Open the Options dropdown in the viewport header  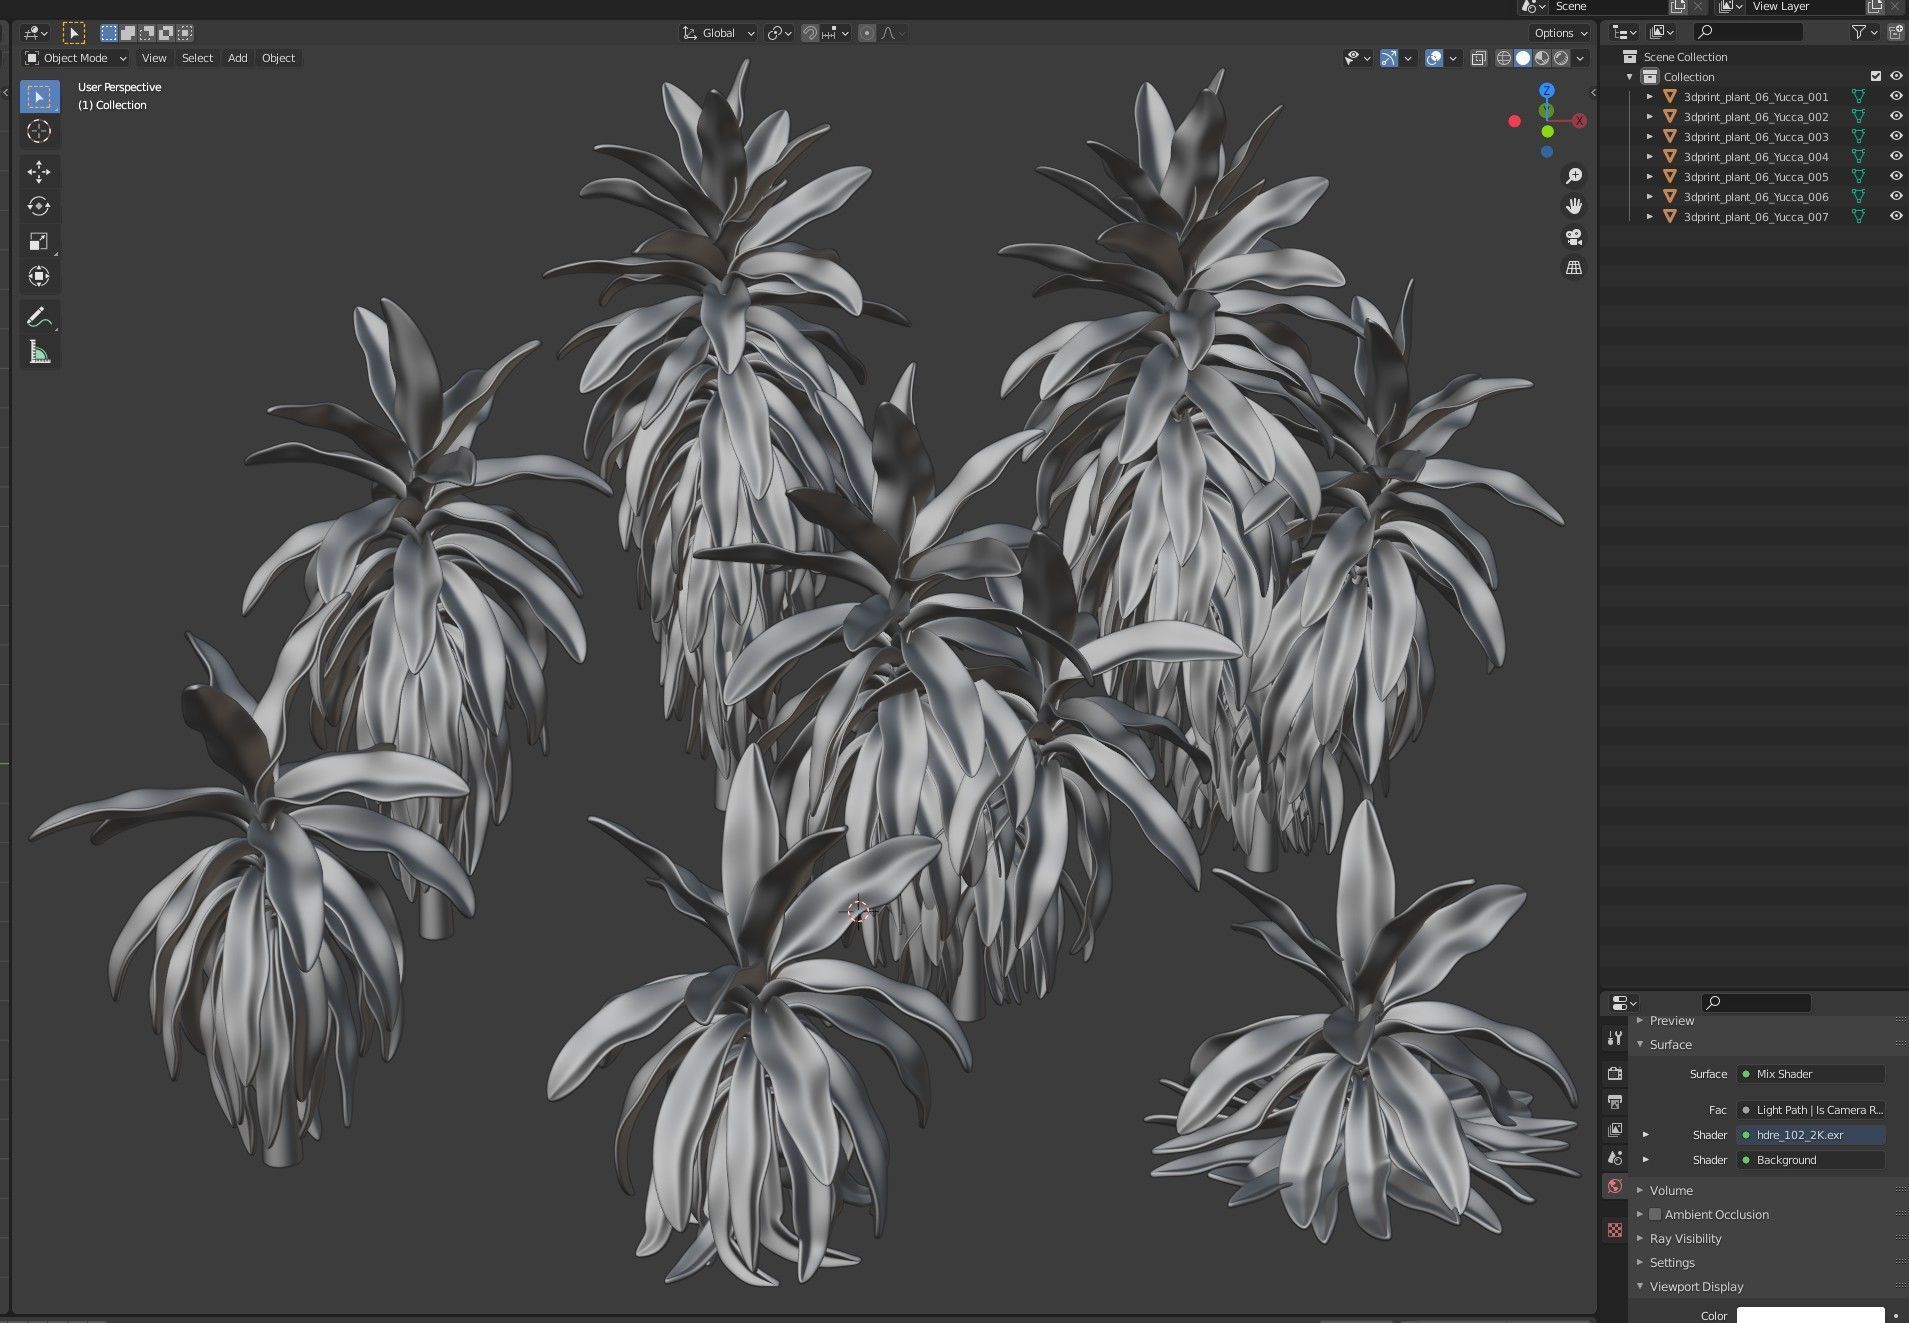coord(1560,33)
